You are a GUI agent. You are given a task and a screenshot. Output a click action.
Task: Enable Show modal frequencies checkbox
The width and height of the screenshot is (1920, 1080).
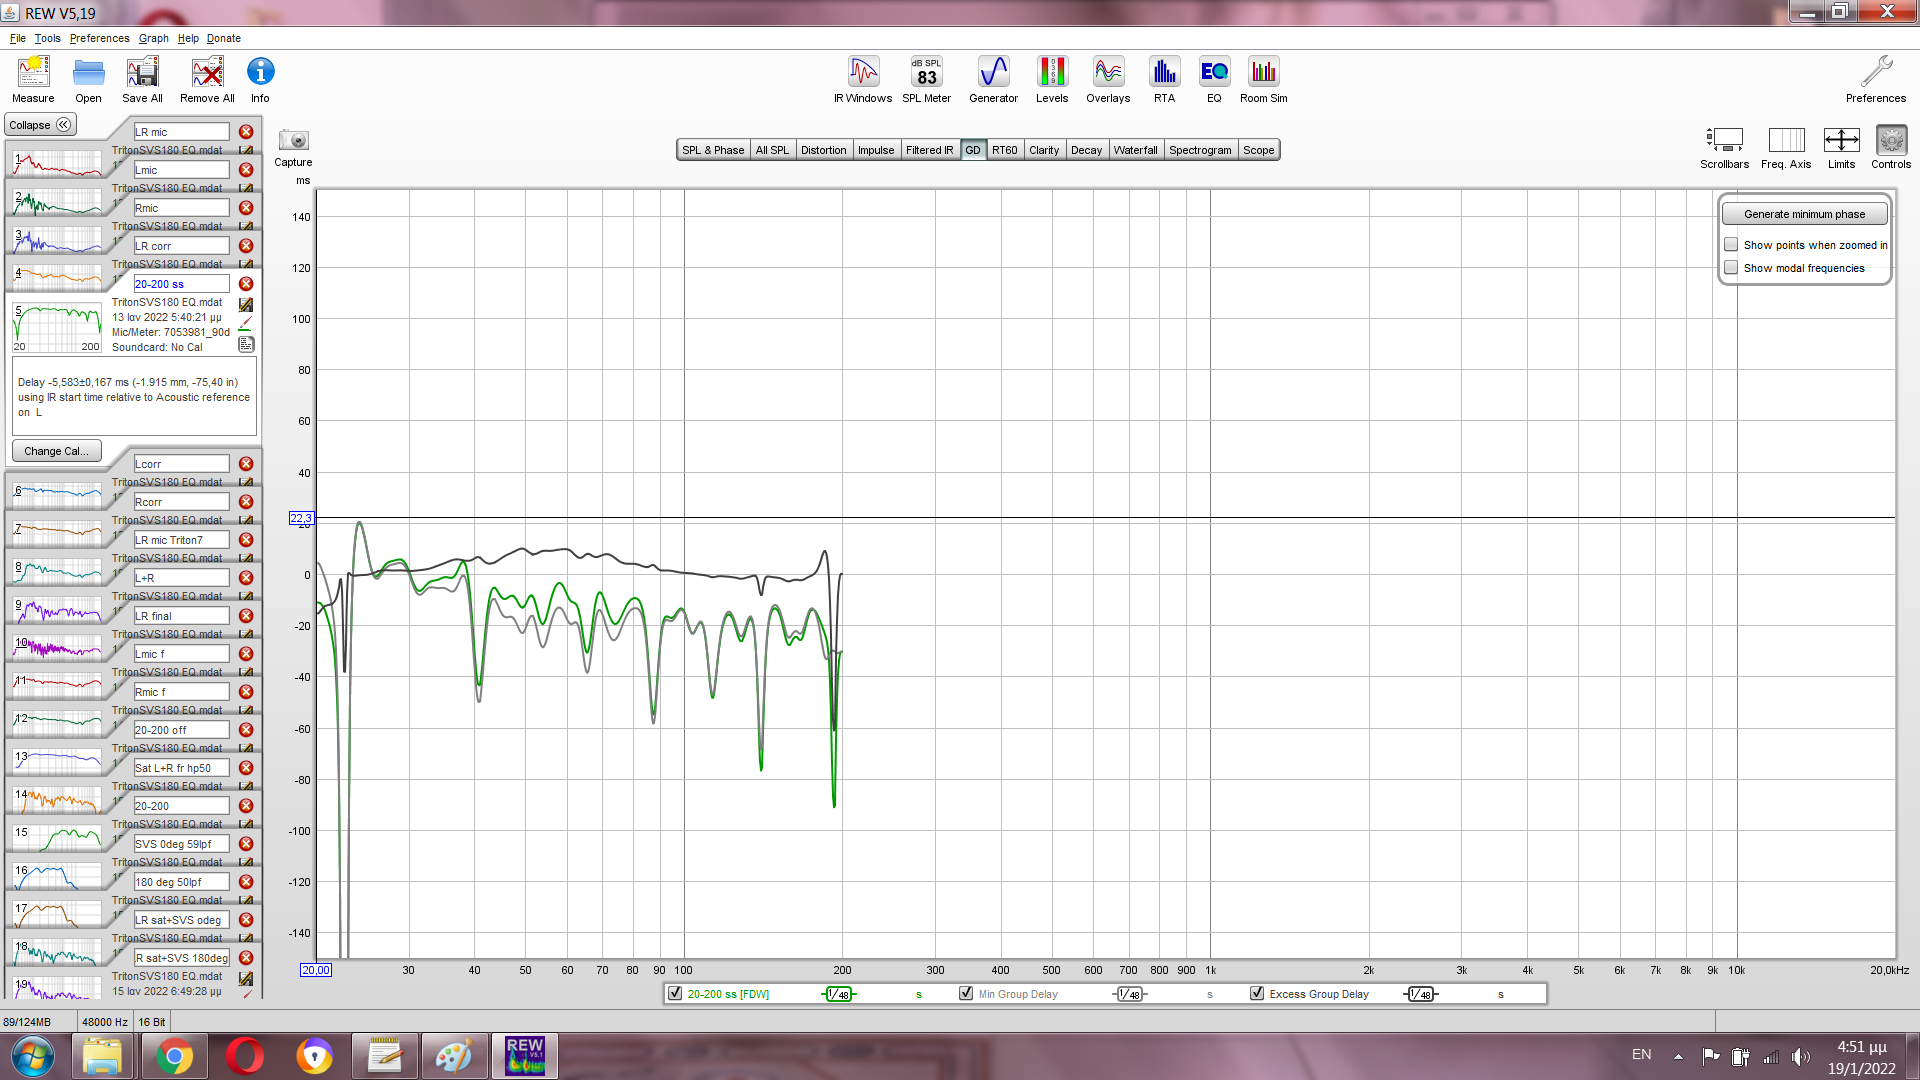(1731, 268)
